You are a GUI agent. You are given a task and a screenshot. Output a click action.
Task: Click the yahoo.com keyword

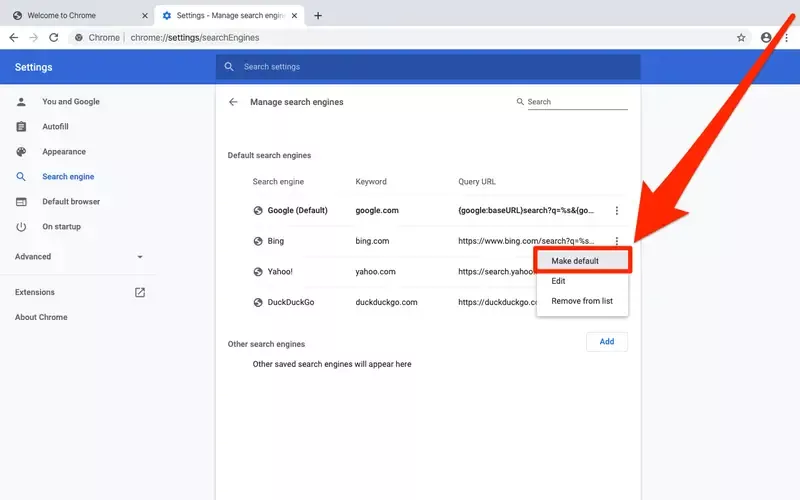376,271
